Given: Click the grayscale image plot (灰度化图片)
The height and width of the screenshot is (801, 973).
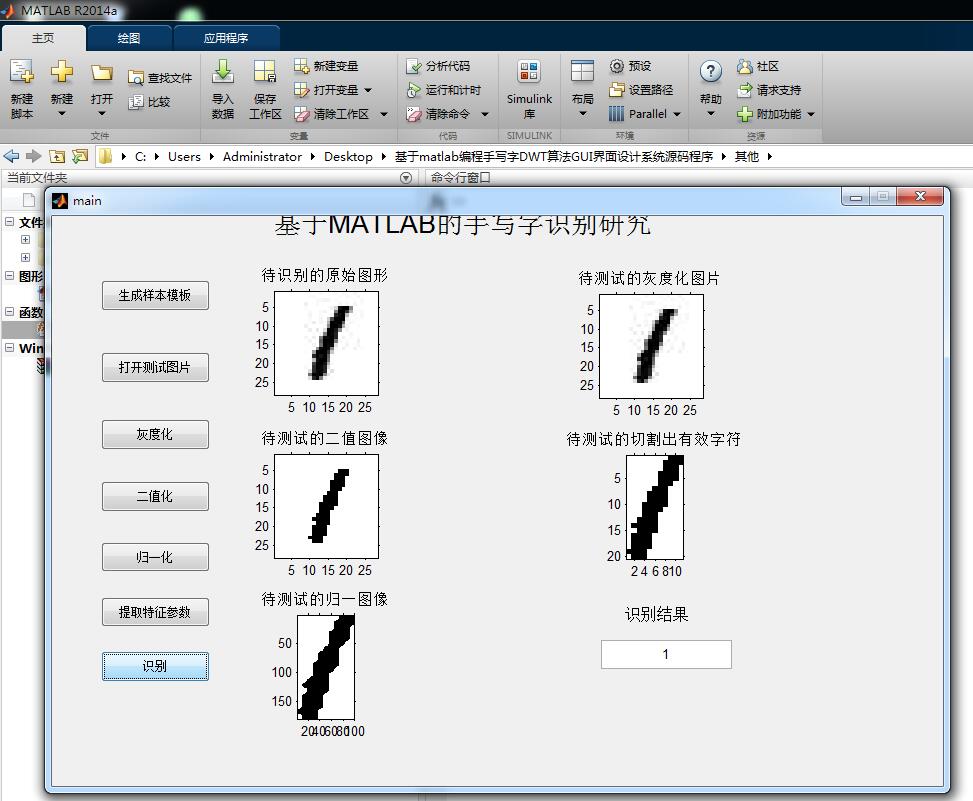Looking at the screenshot, I should pos(652,346).
